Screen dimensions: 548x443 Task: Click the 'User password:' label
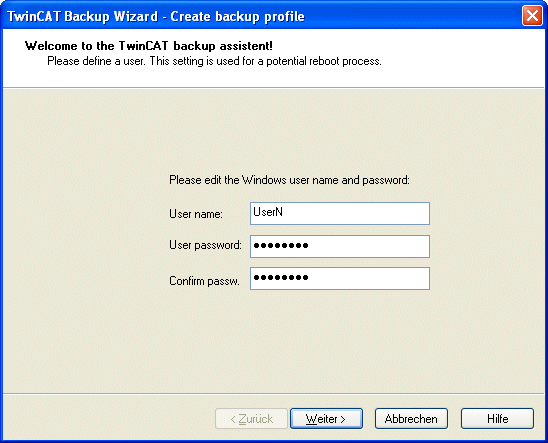pos(205,245)
